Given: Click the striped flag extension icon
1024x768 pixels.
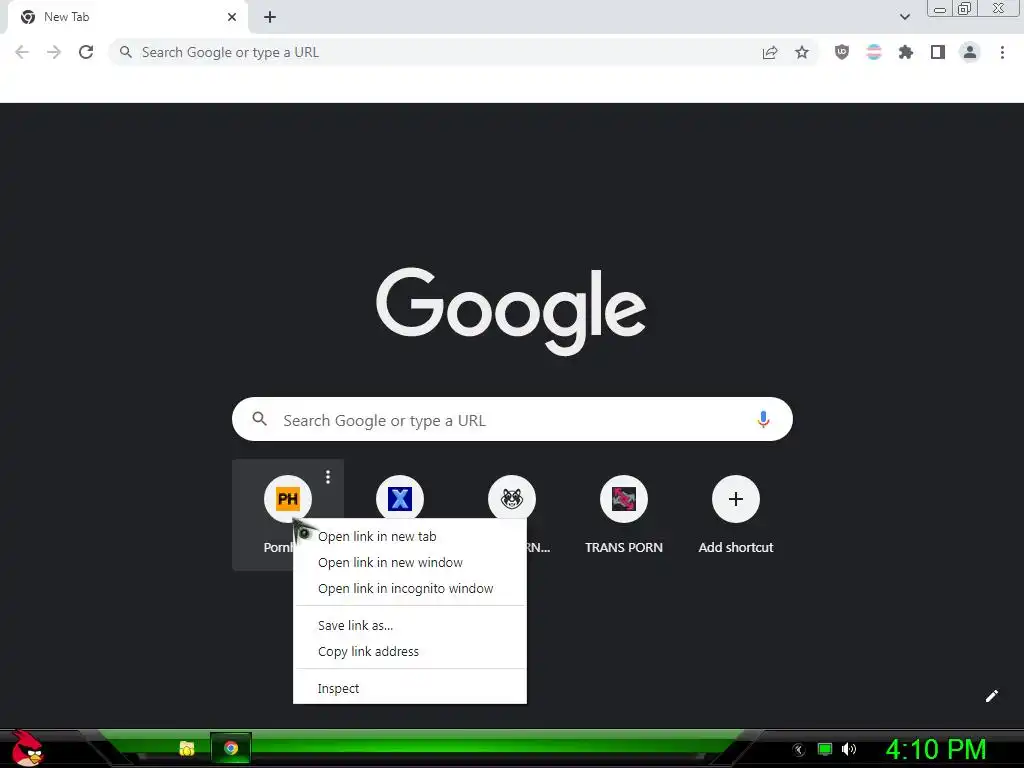Looking at the screenshot, I should [874, 52].
